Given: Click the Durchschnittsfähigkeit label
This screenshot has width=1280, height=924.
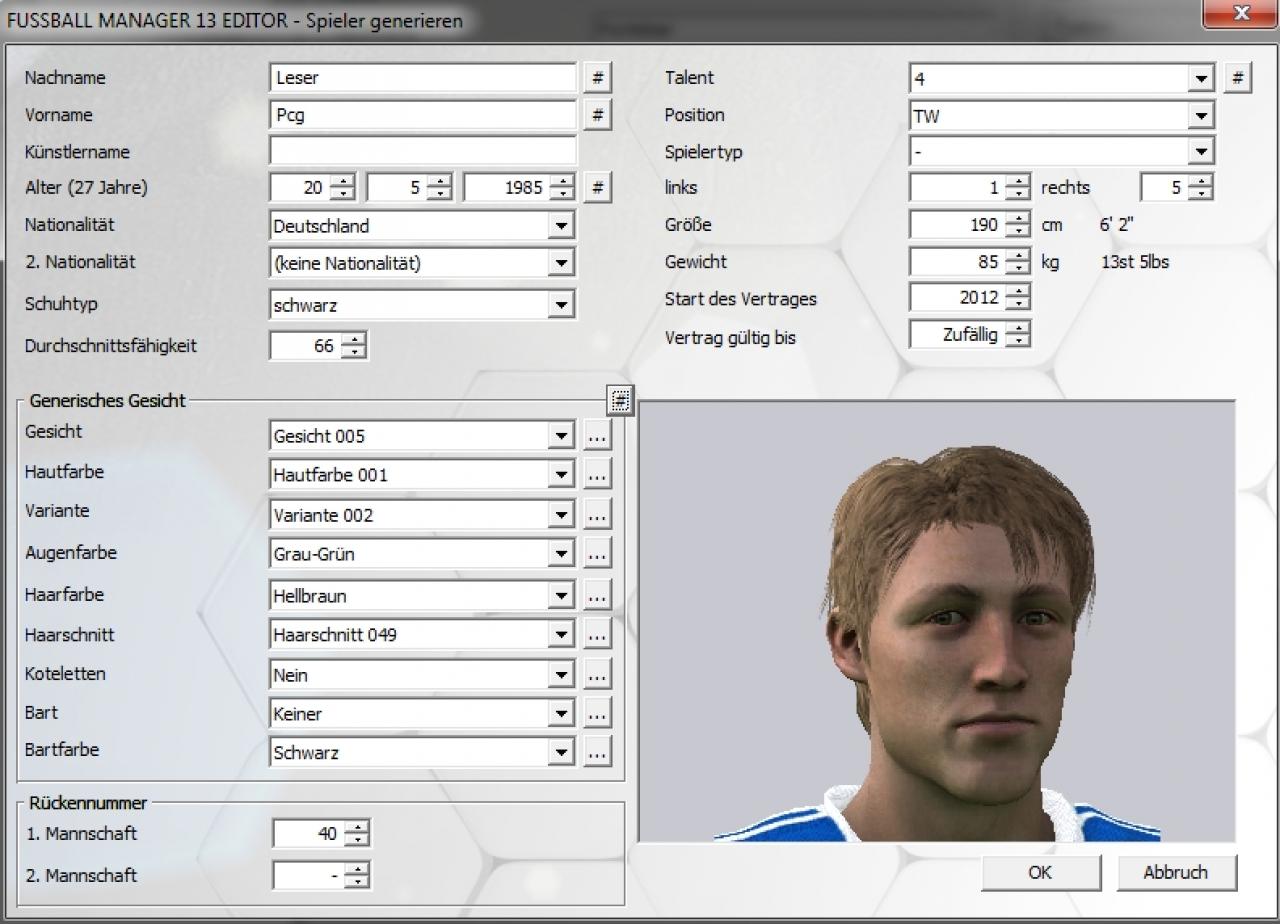Looking at the screenshot, I should click(x=111, y=346).
